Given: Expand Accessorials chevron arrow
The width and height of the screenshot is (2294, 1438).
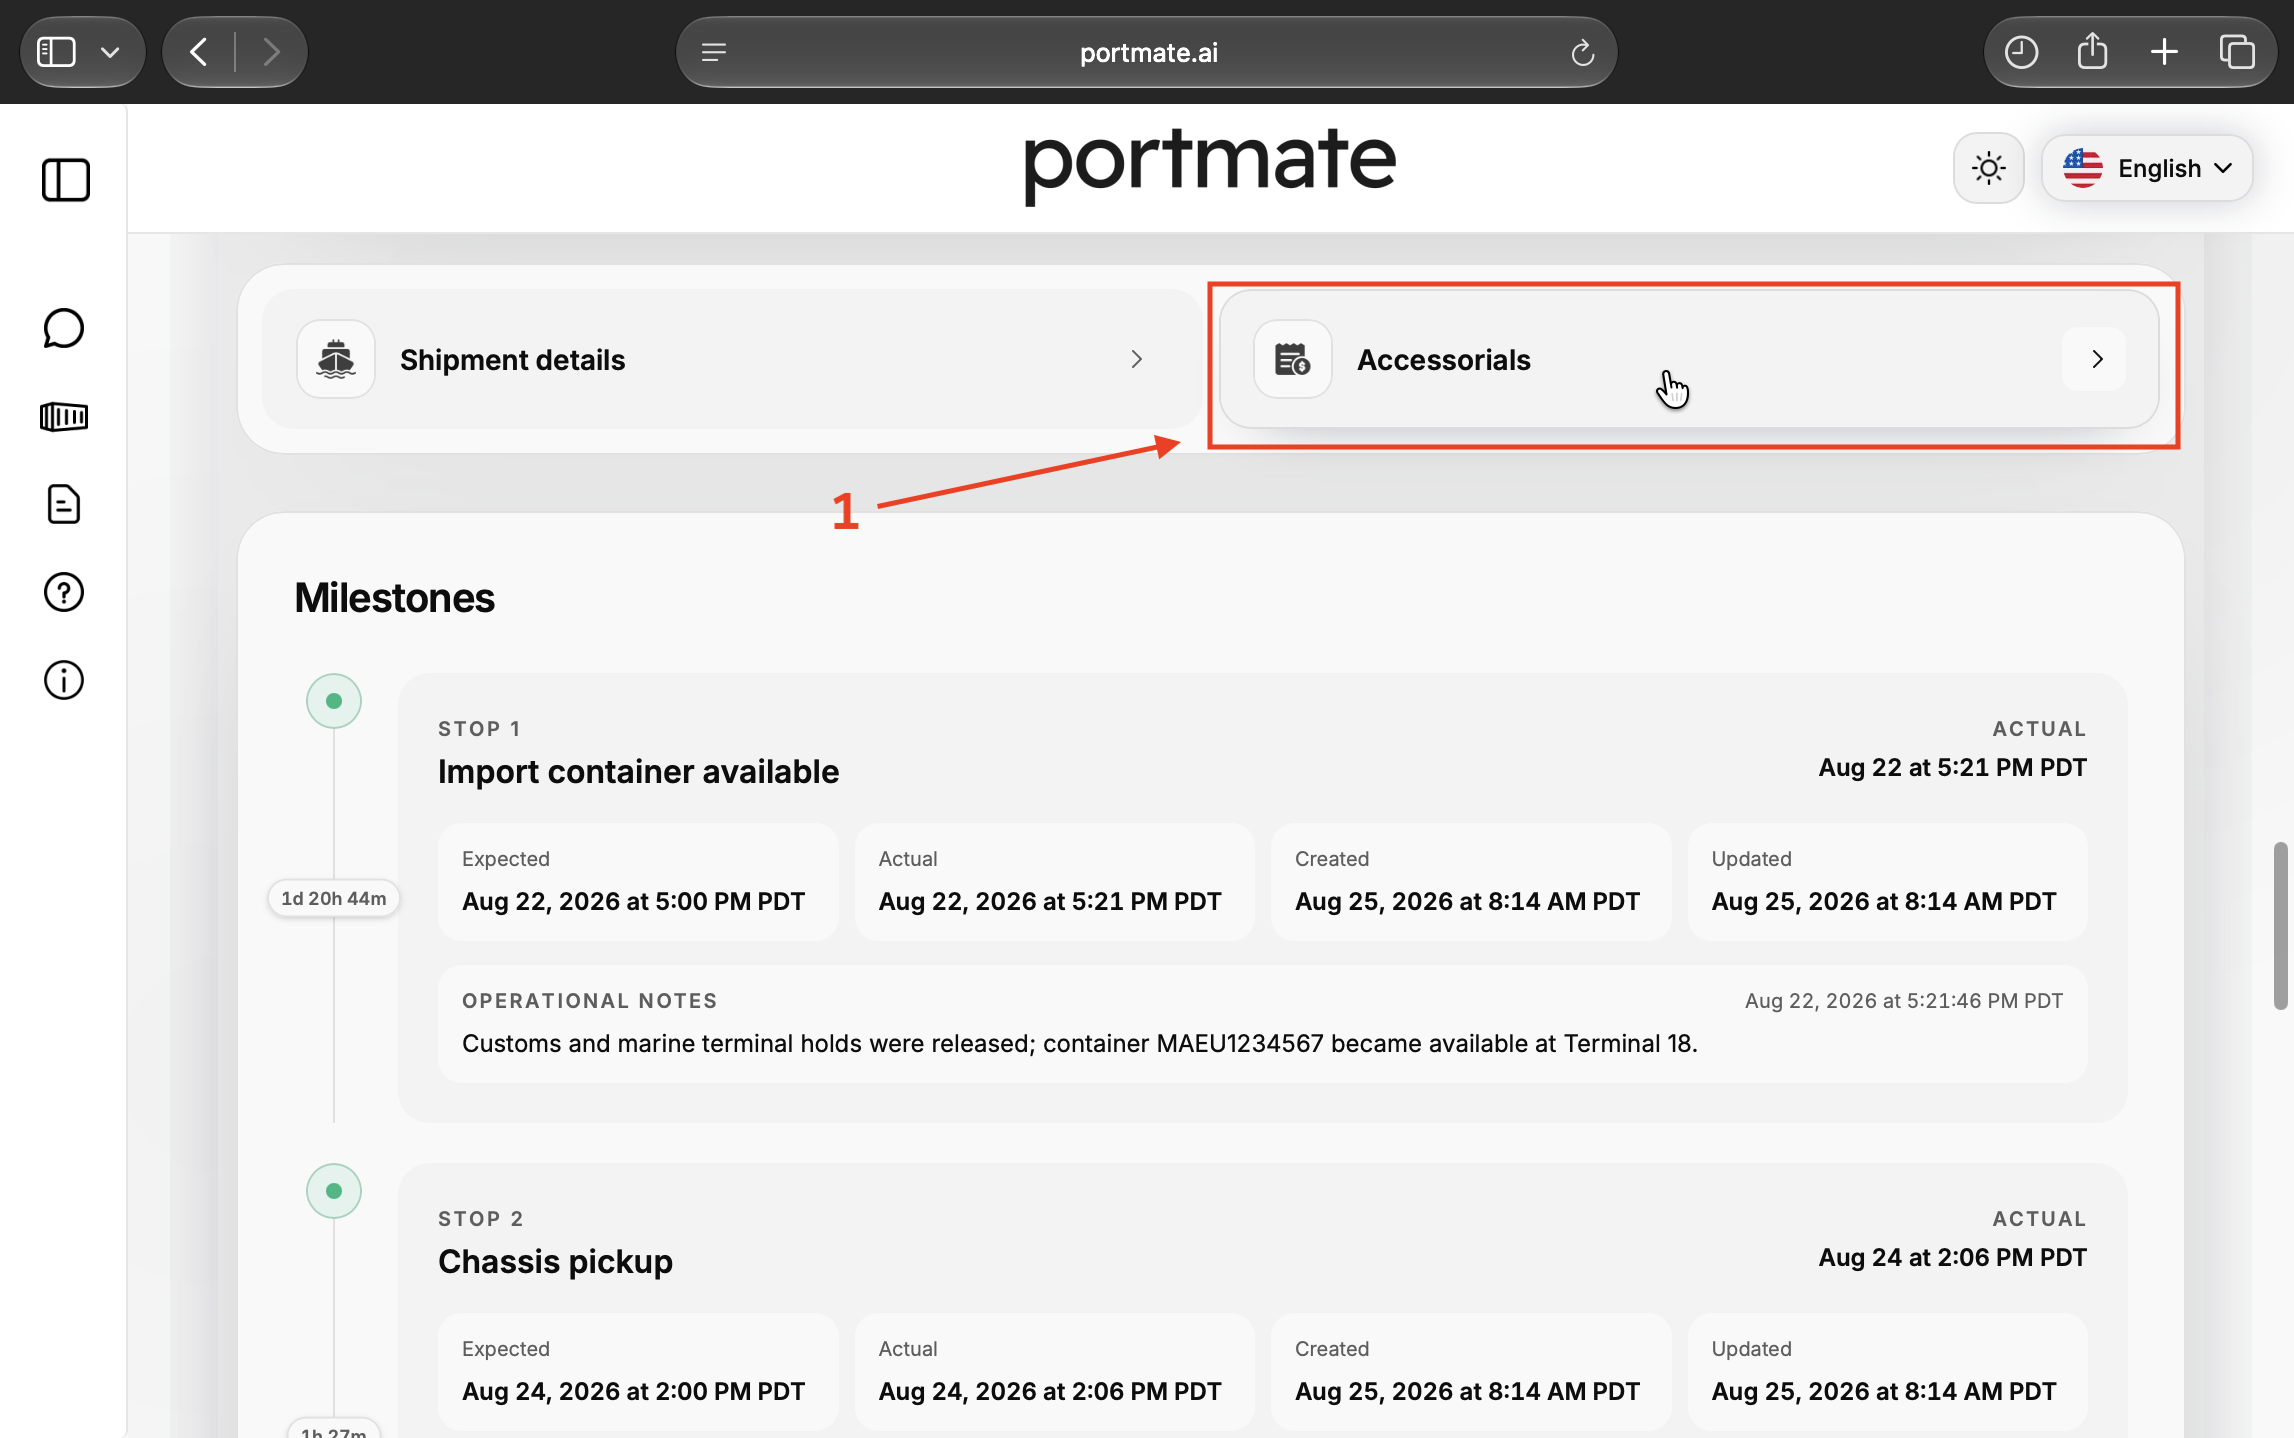Looking at the screenshot, I should [x=2096, y=359].
